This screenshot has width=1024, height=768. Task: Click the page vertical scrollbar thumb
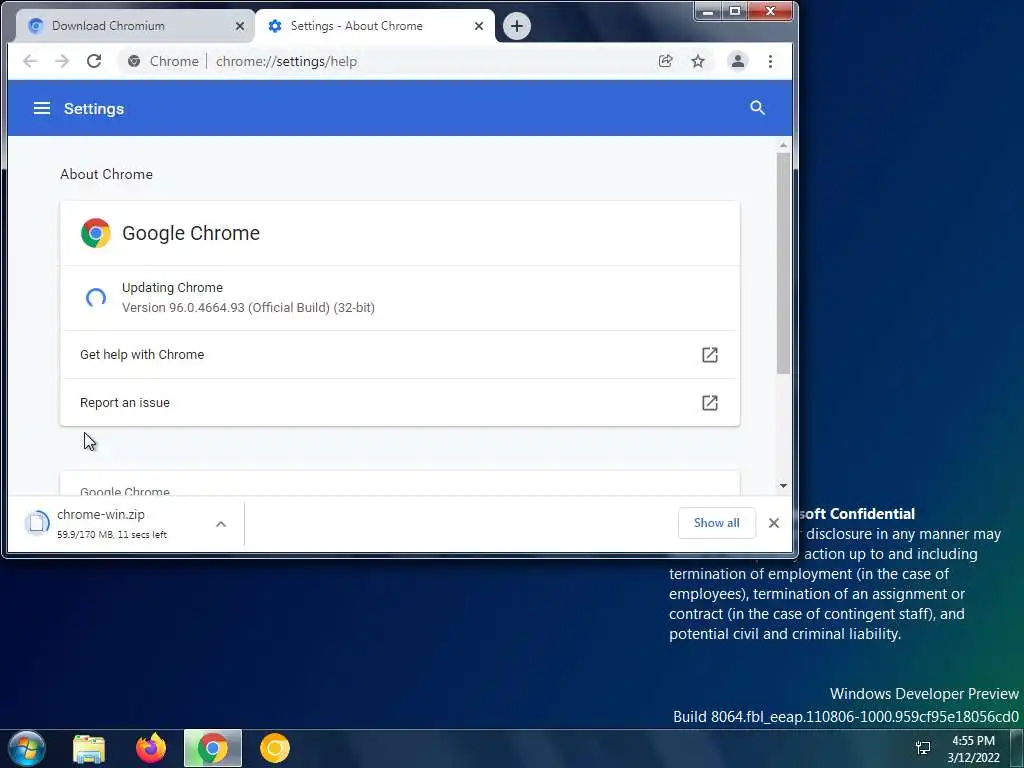click(x=783, y=264)
